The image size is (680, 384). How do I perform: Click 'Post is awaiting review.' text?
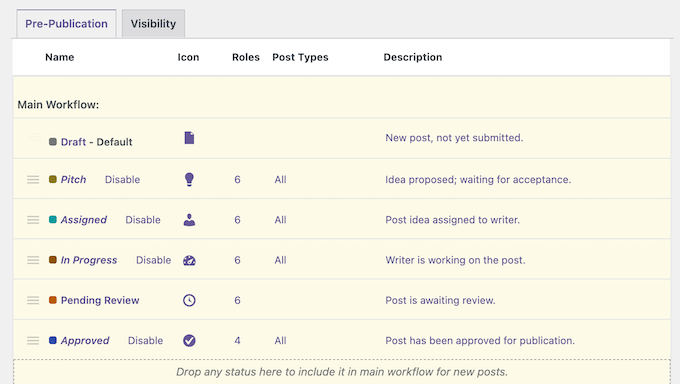440,300
